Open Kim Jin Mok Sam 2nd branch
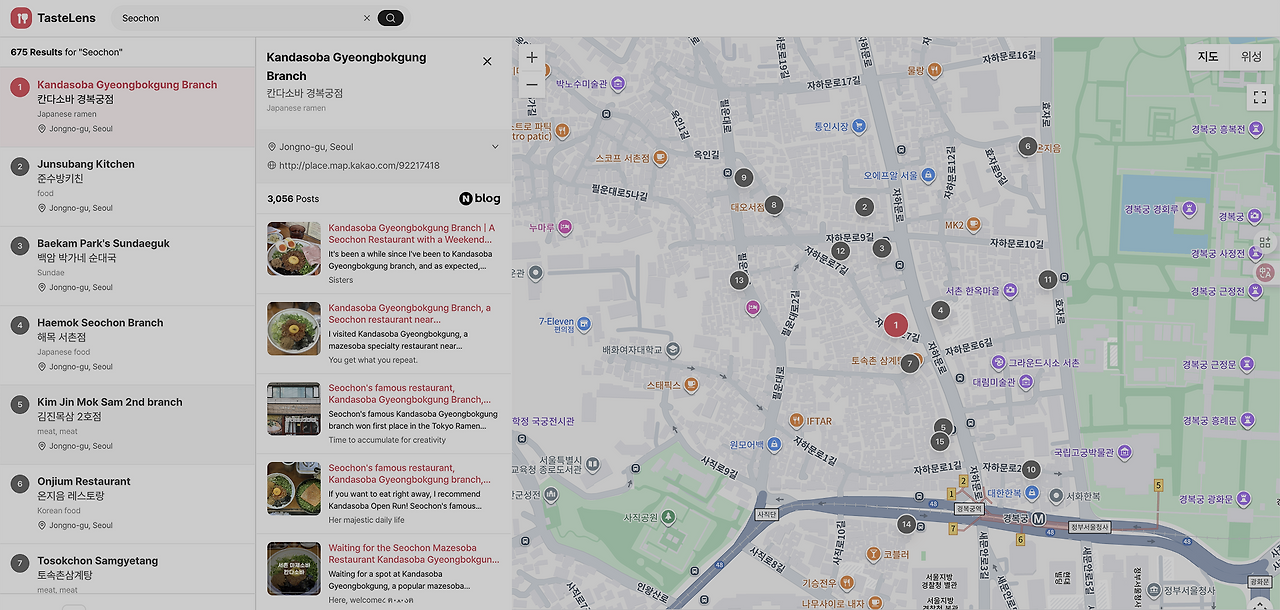 [128, 425]
